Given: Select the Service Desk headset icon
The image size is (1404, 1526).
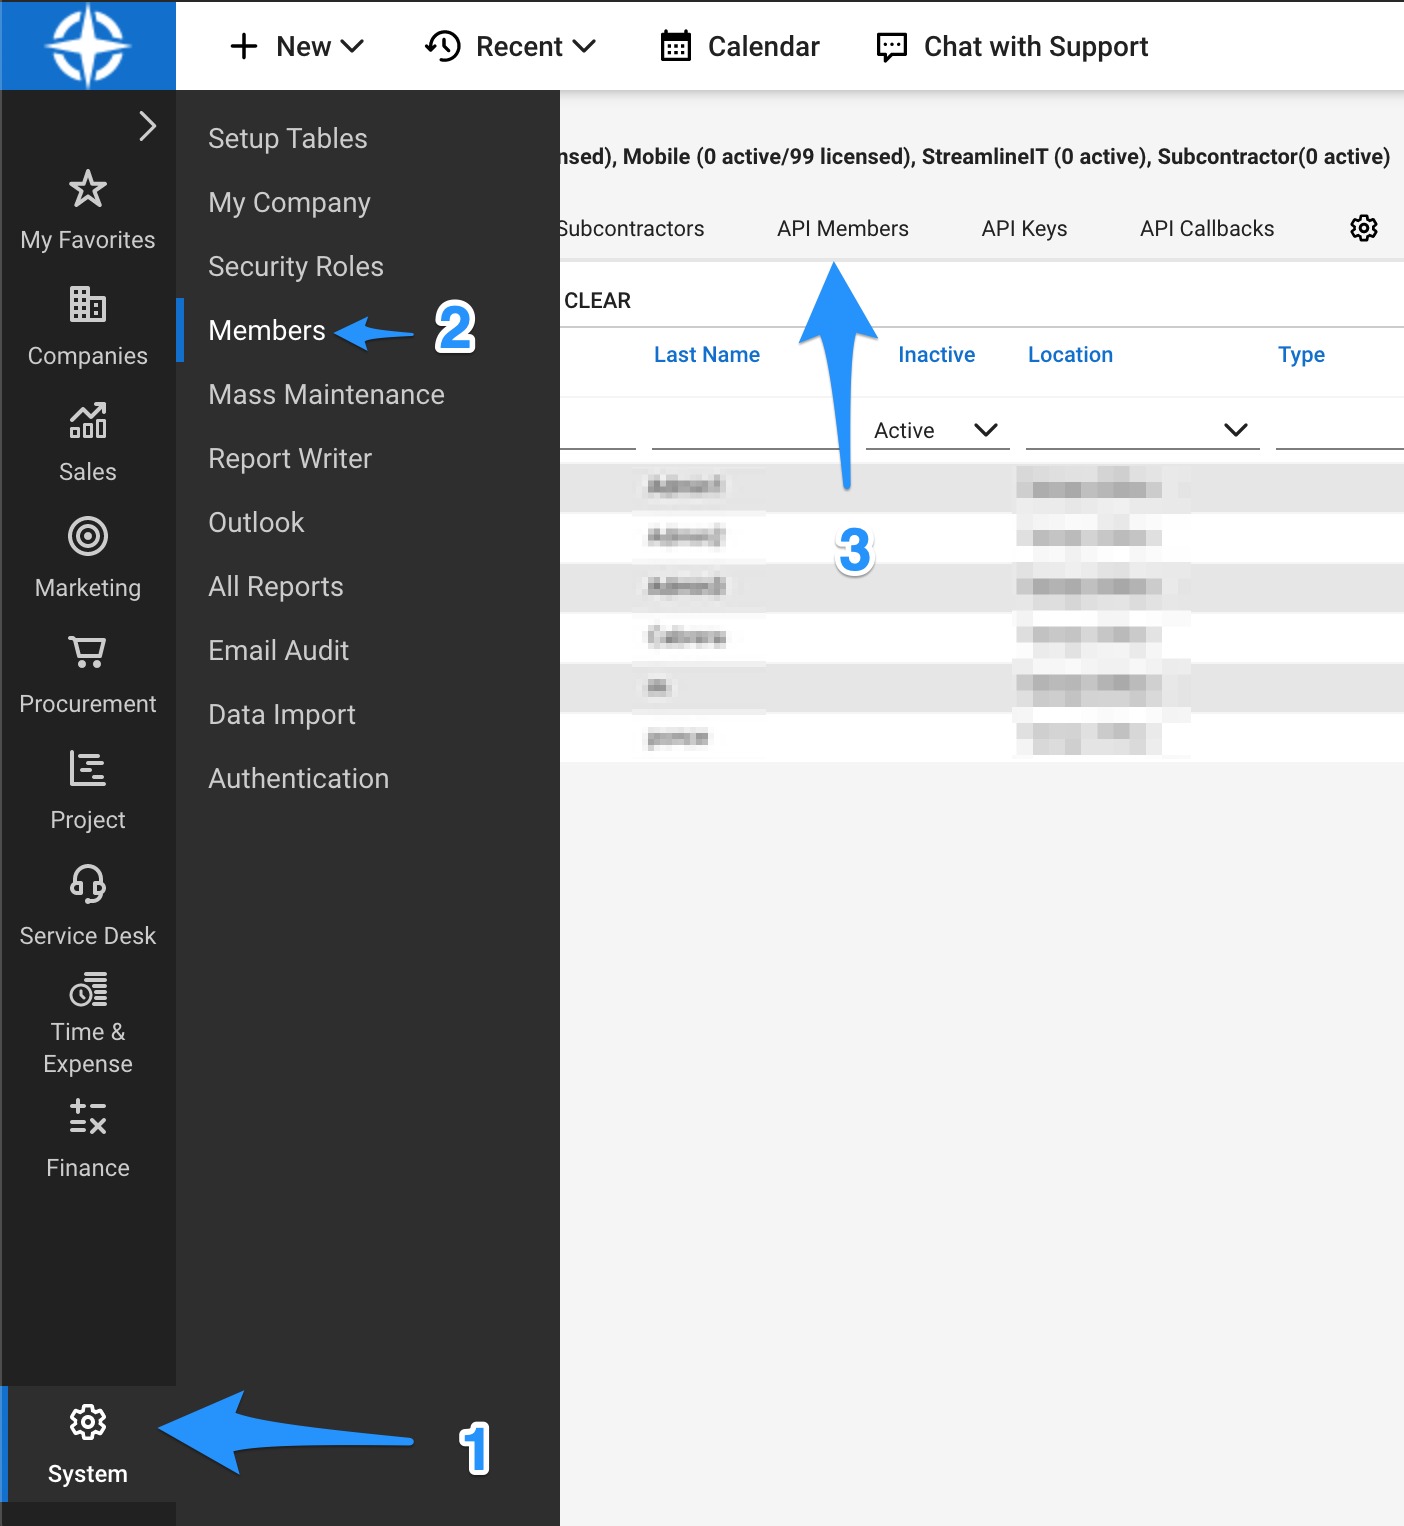Looking at the screenshot, I should coord(88,885).
